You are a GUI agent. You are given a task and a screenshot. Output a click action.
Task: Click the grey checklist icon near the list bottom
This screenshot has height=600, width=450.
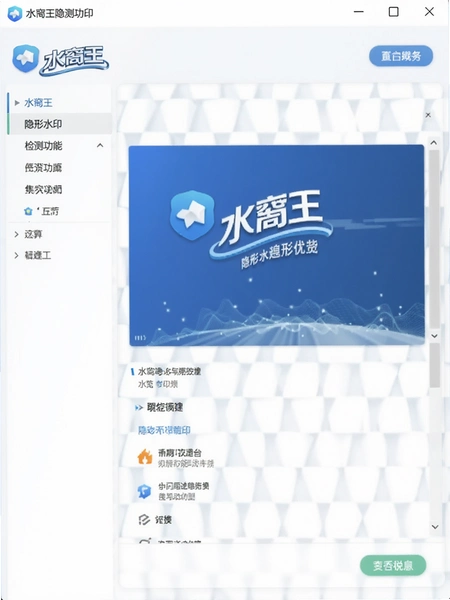[x=143, y=520]
